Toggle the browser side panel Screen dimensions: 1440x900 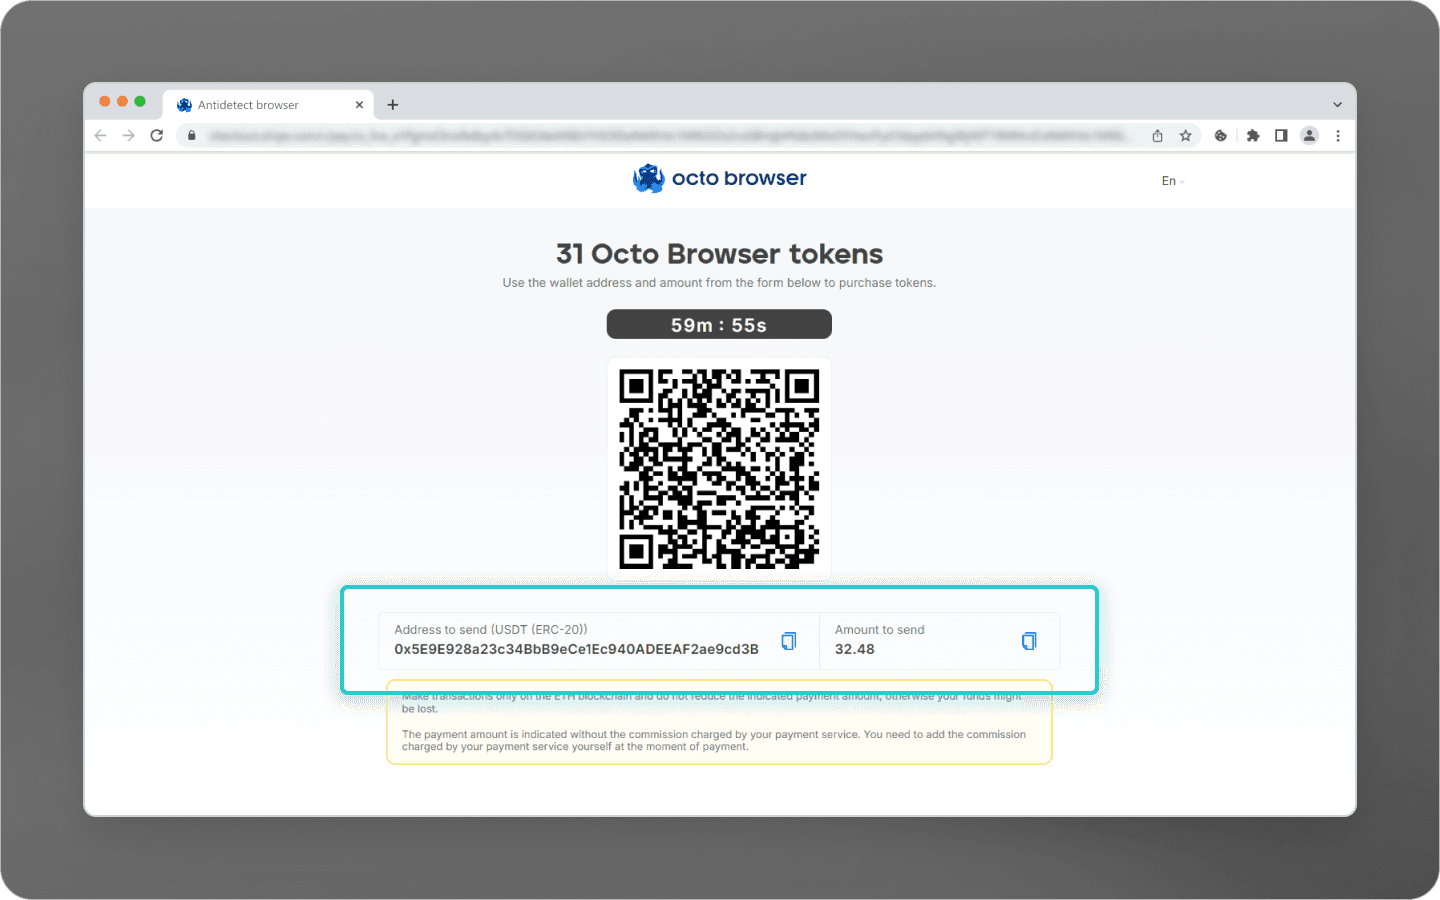tap(1281, 136)
